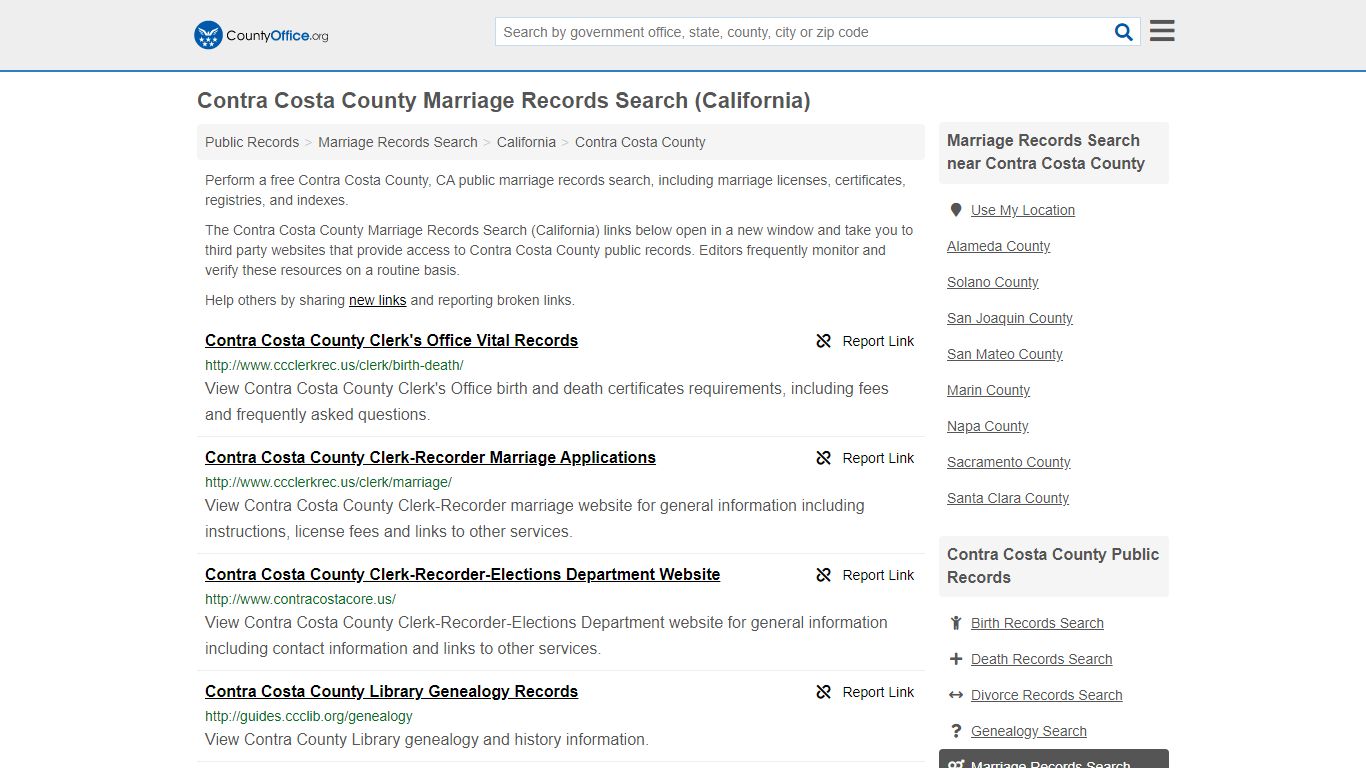Open Divorce Records Search link

1046,695
